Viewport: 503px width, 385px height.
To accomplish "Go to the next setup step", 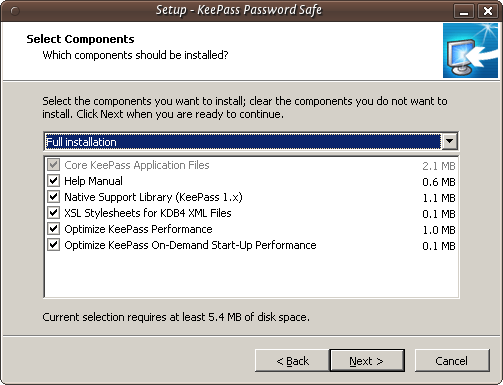I will pyautogui.click(x=367, y=361).
